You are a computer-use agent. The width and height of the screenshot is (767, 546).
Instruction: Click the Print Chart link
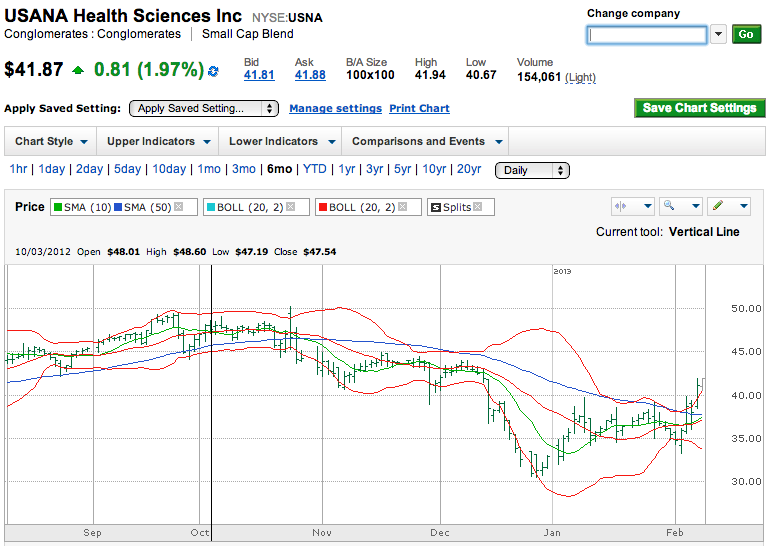coord(419,108)
